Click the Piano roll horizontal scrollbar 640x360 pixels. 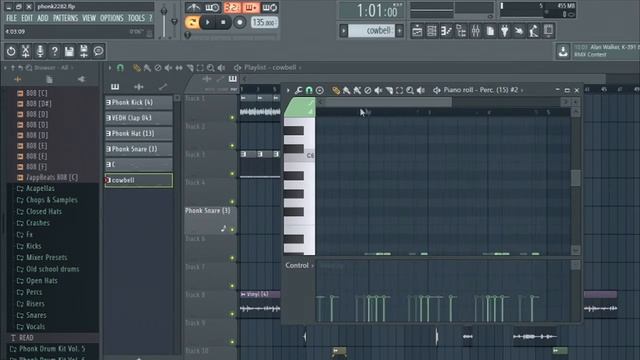click(387, 102)
